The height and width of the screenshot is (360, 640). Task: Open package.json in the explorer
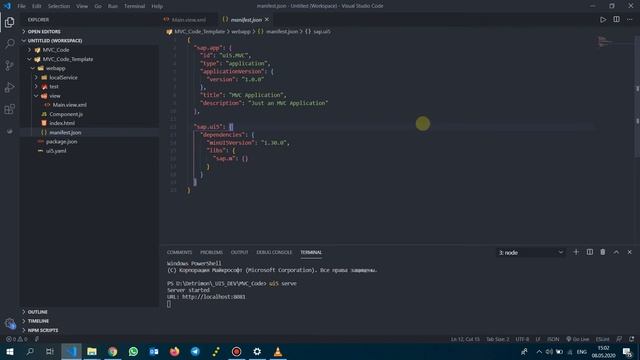(89, 142)
